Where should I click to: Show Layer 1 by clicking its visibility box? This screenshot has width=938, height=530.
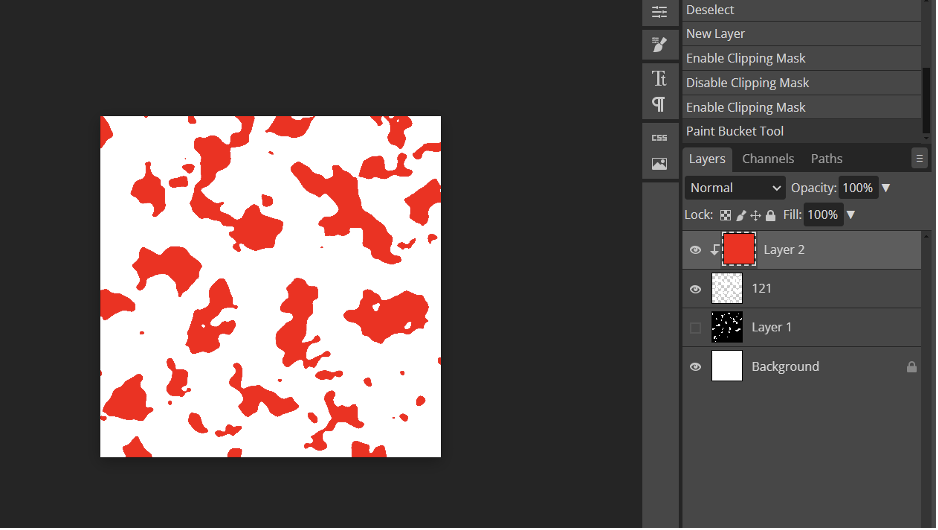point(696,328)
